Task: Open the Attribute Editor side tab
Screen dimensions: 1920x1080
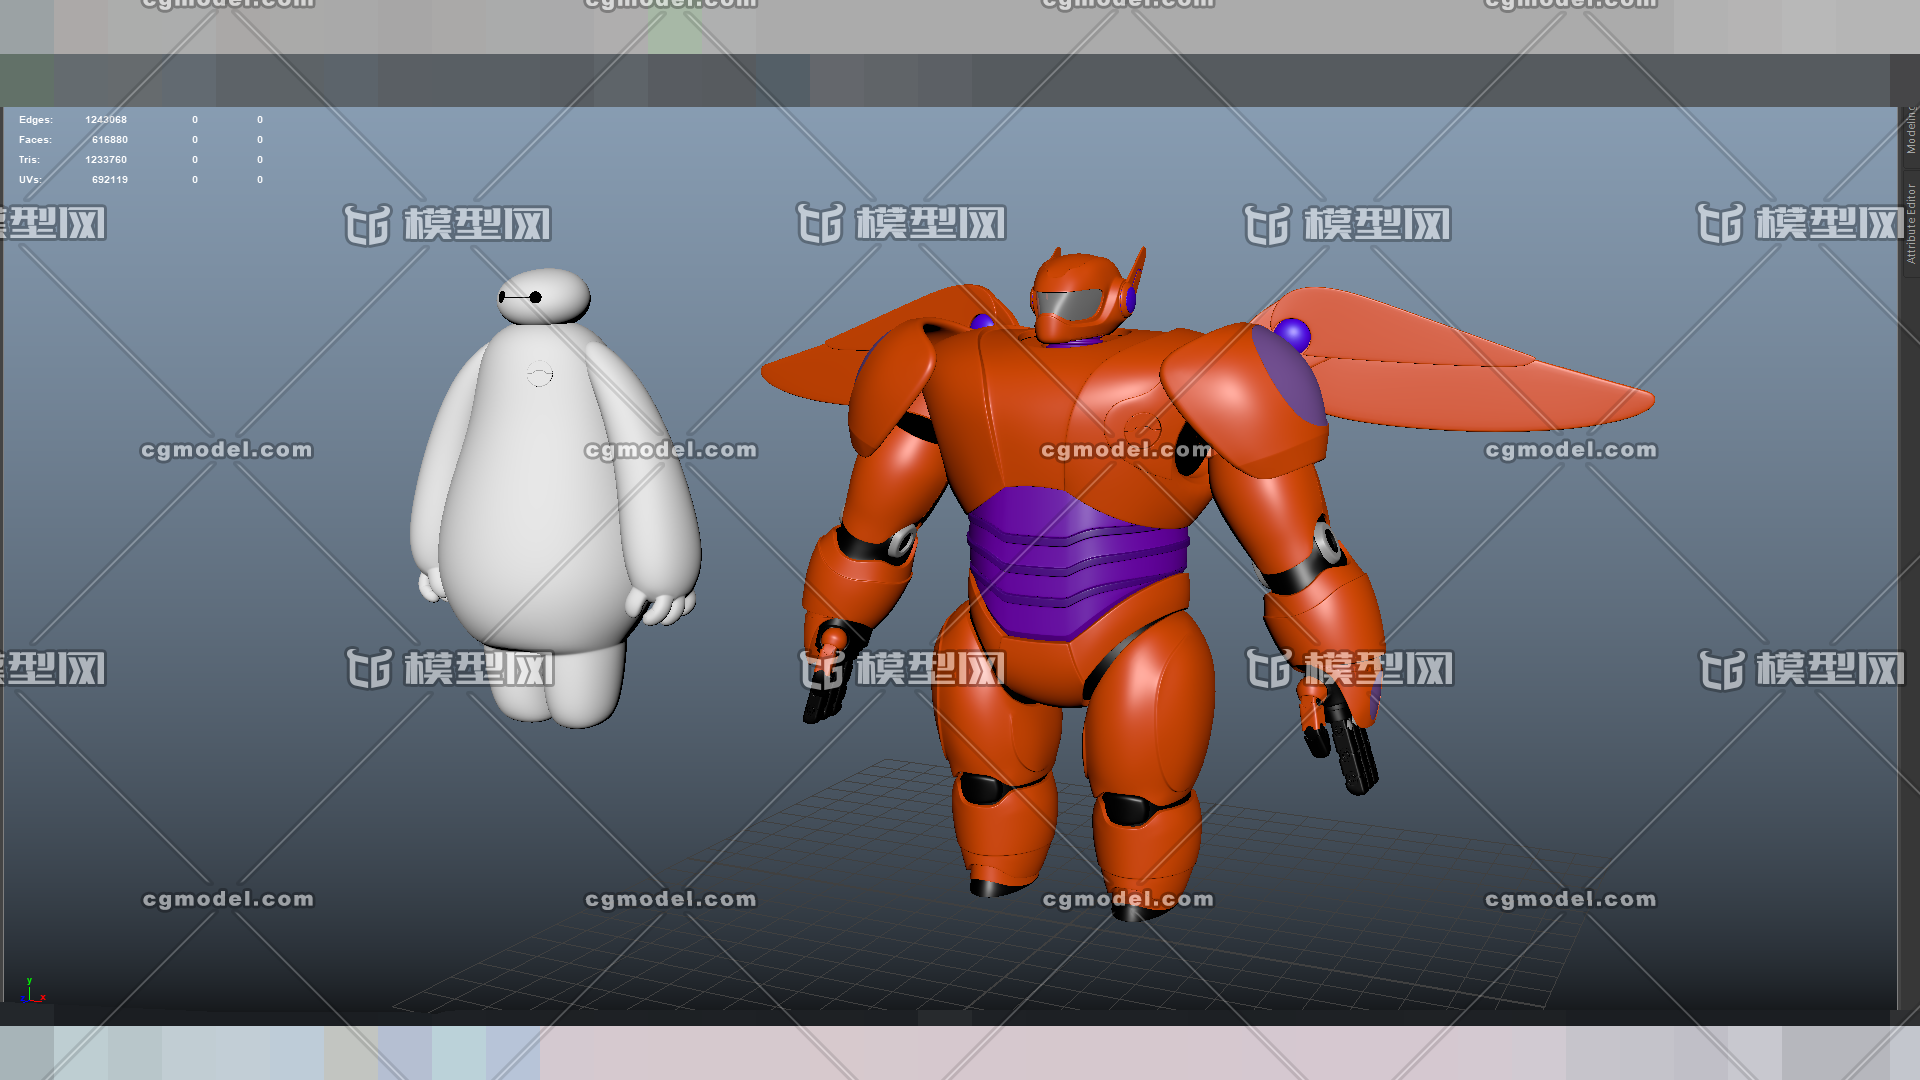Action: 1910,223
